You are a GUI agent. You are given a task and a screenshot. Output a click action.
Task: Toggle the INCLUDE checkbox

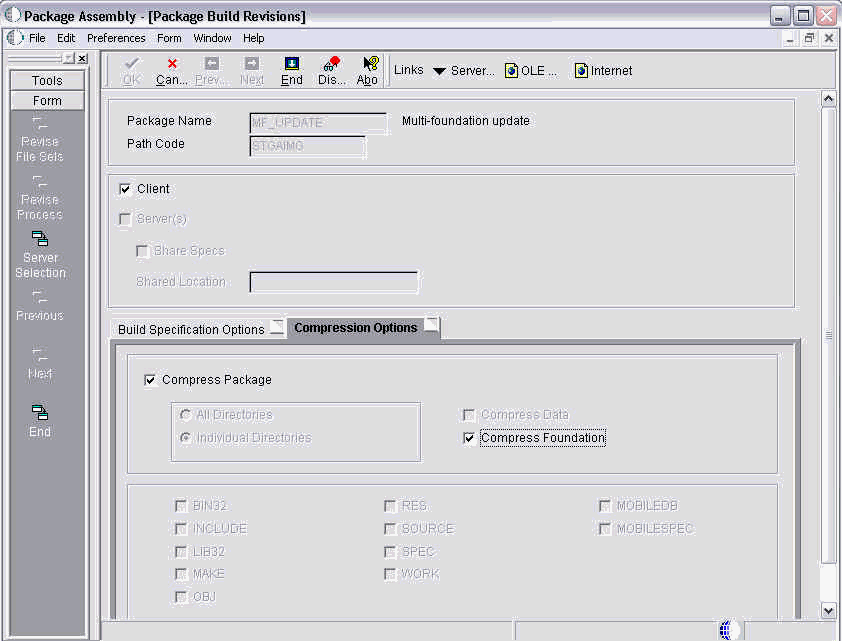coord(181,529)
